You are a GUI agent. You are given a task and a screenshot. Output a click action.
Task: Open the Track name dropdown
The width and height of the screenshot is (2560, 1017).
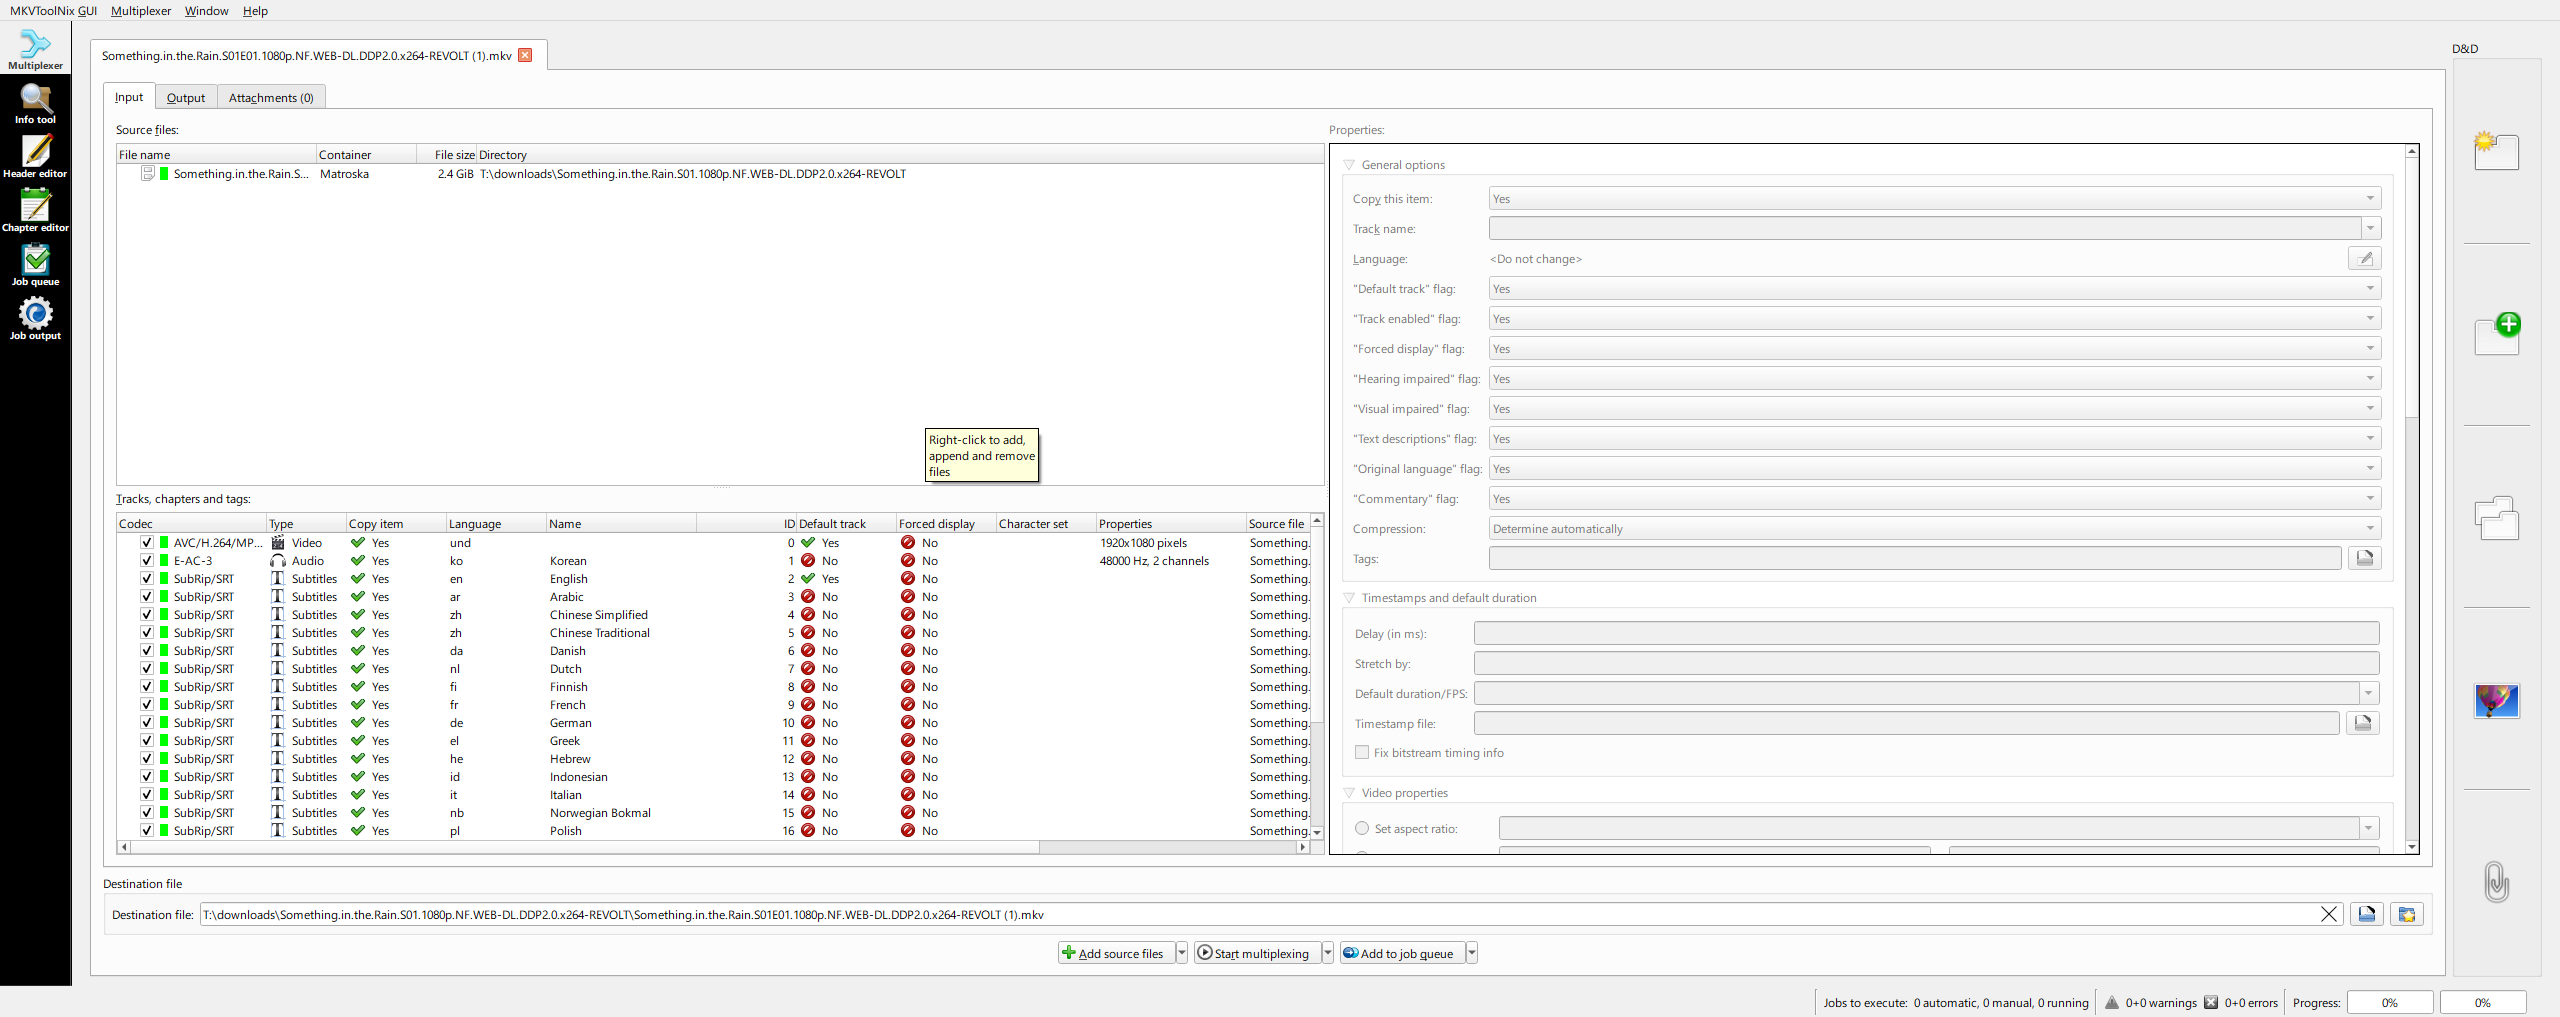pyautogui.click(x=2370, y=229)
